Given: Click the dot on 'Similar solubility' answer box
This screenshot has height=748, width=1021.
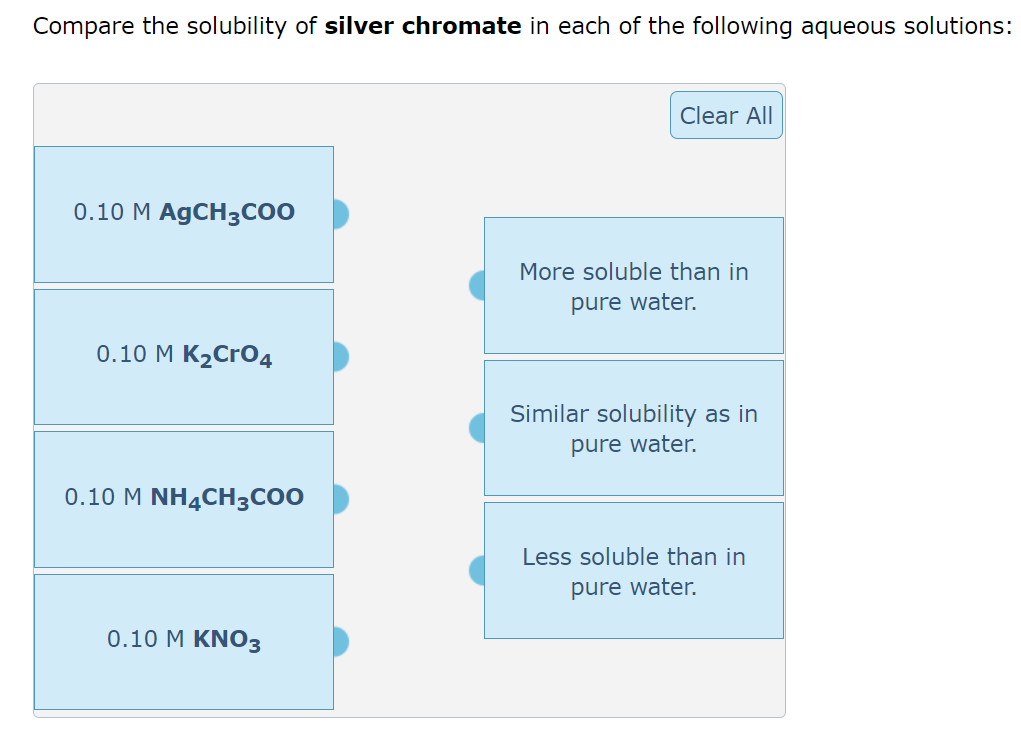Looking at the screenshot, I should (x=477, y=428).
